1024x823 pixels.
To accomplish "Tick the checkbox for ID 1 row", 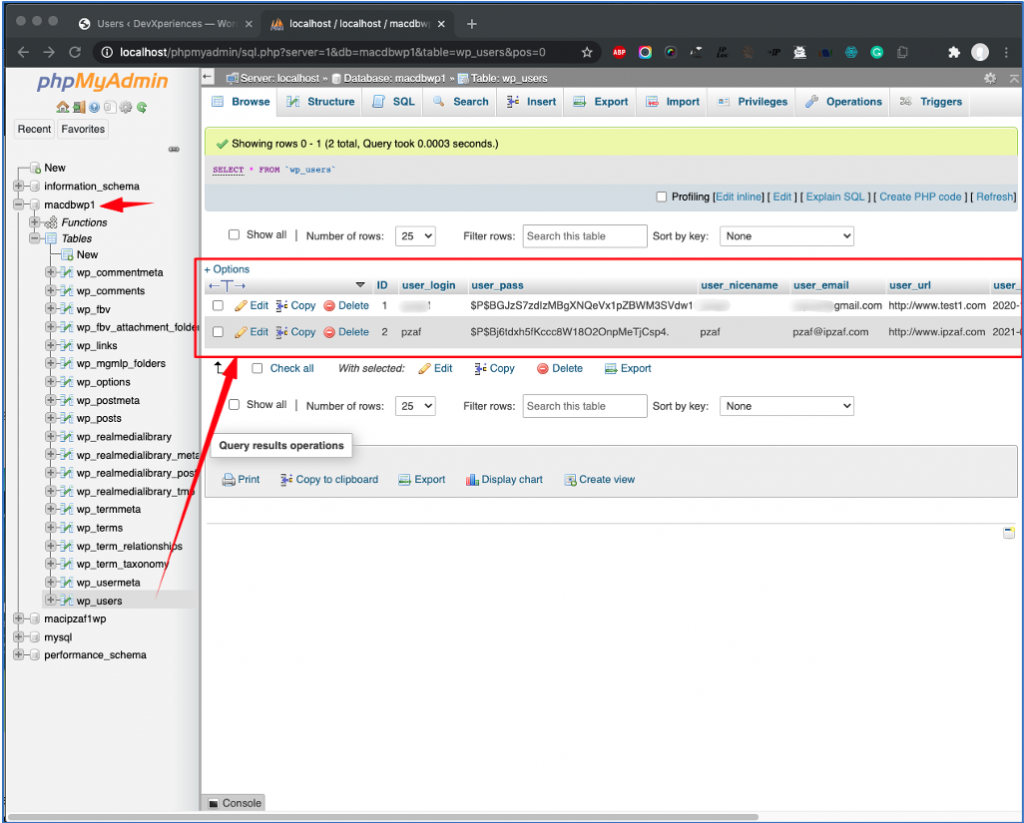I will tap(218, 305).
